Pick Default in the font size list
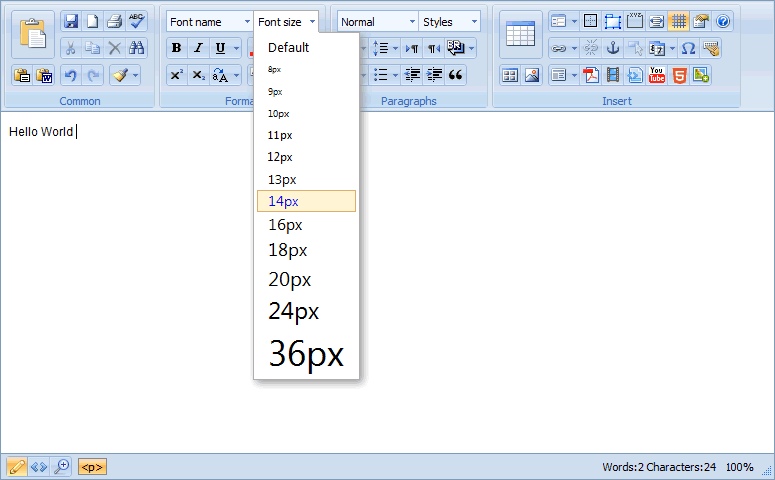 click(289, 47)
